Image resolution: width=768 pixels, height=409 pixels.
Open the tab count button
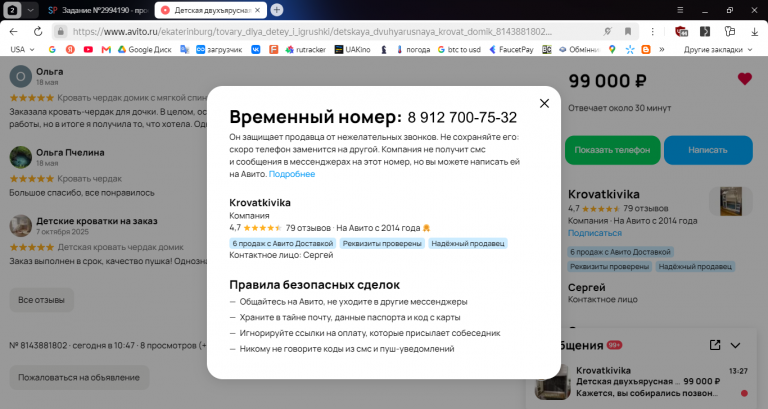click(12, 10)
